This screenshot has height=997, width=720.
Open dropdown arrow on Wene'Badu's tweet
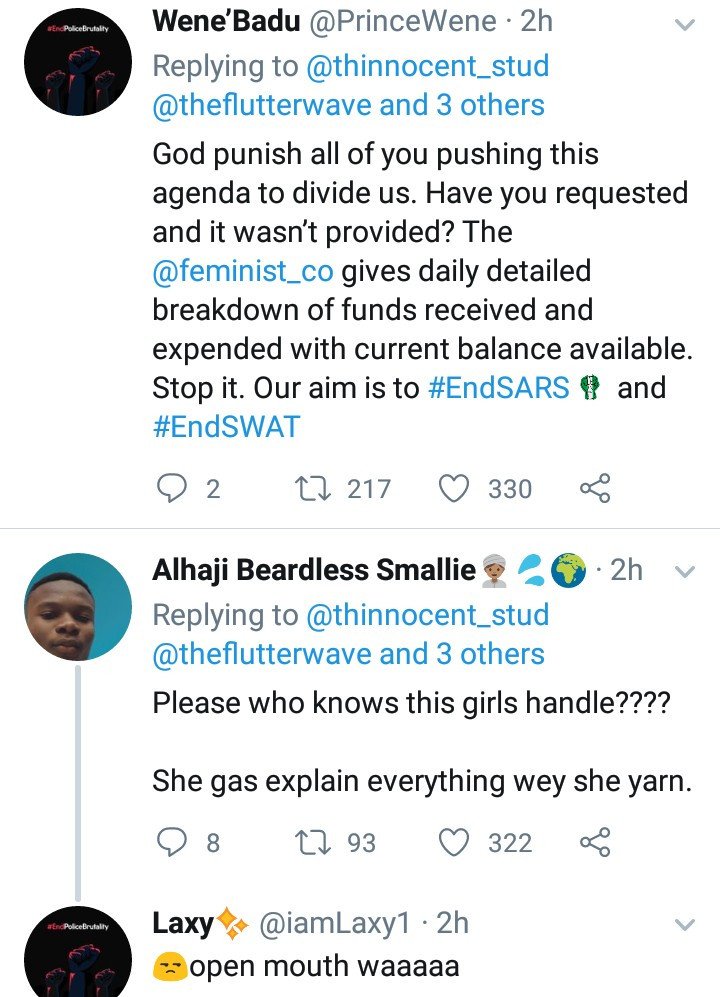685,24
